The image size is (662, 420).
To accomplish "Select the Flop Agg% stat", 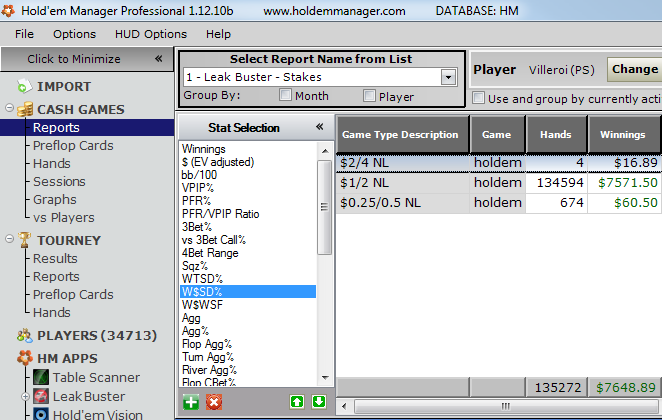I will pos(248,344).
